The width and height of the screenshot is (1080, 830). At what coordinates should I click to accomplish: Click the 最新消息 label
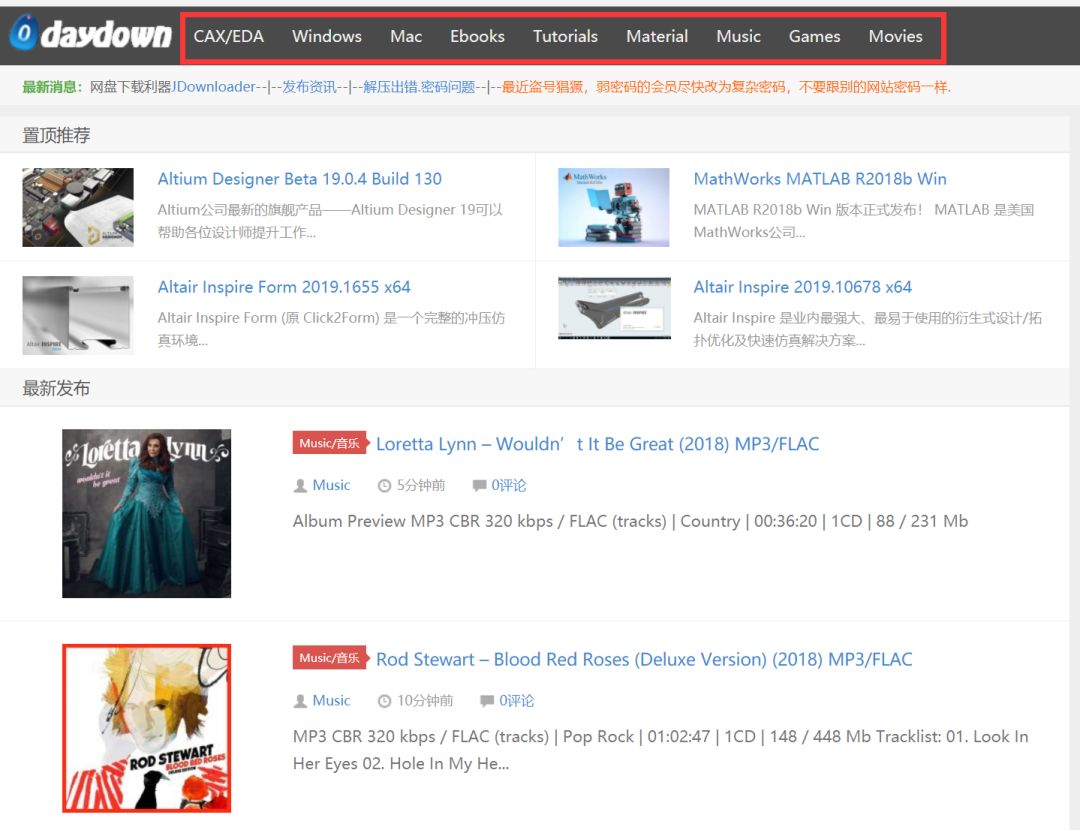(53, 87)
